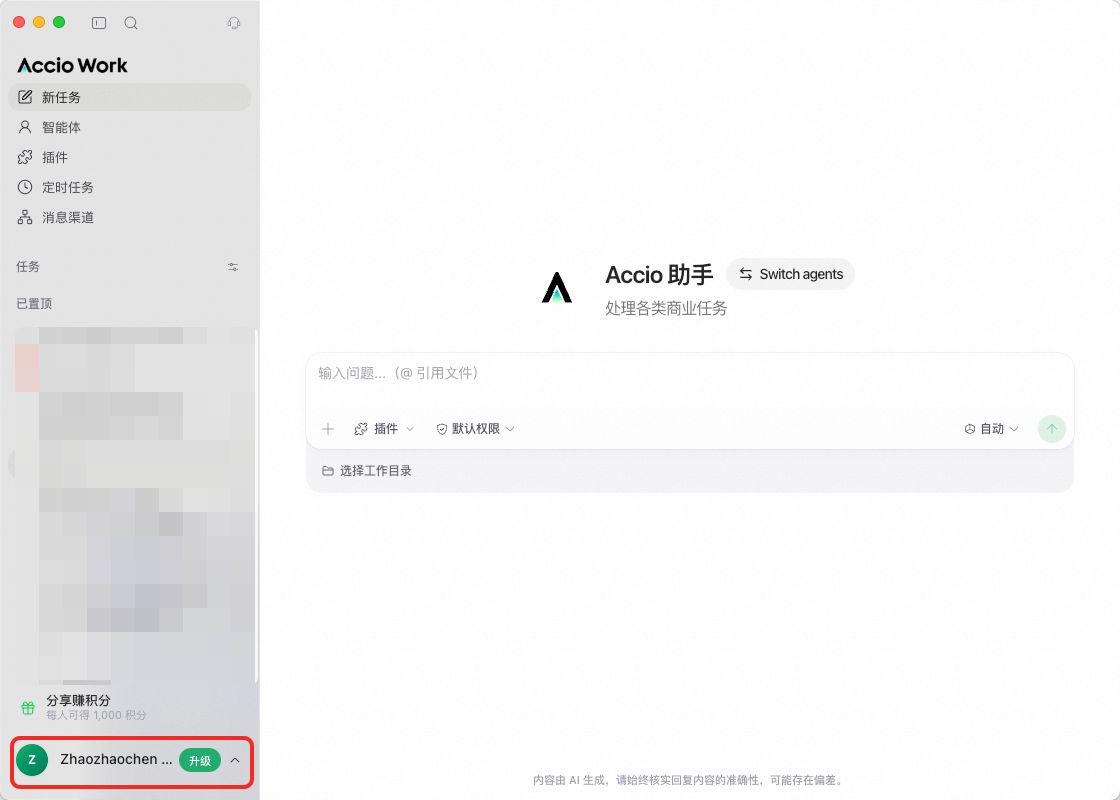The width and height of the screenshot is (1120, 800).
Task: Start a new task via 新任务
Action: click(129, 97)
